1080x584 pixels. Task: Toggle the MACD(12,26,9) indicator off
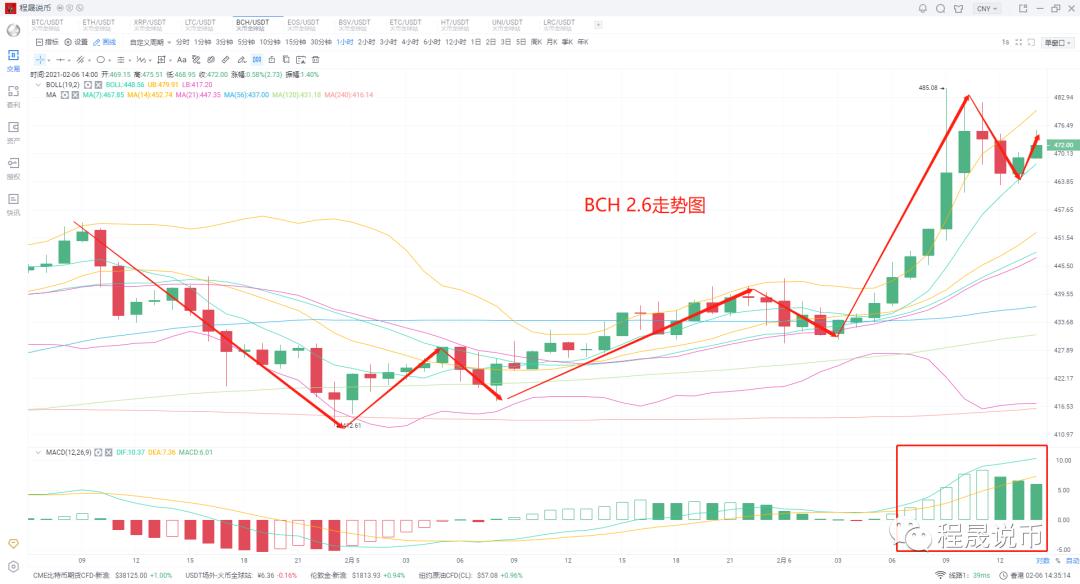tap(97, 452)
